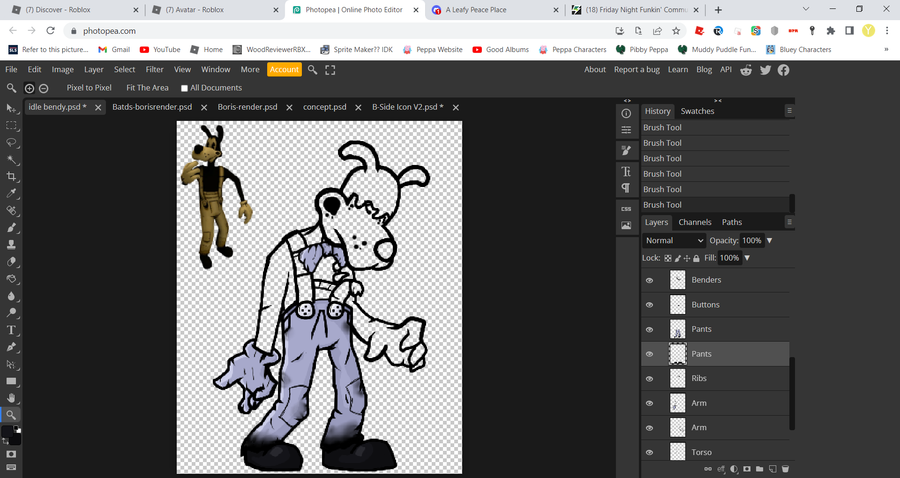Collapse the side icon strip with arrows

[x=627, y=100]
